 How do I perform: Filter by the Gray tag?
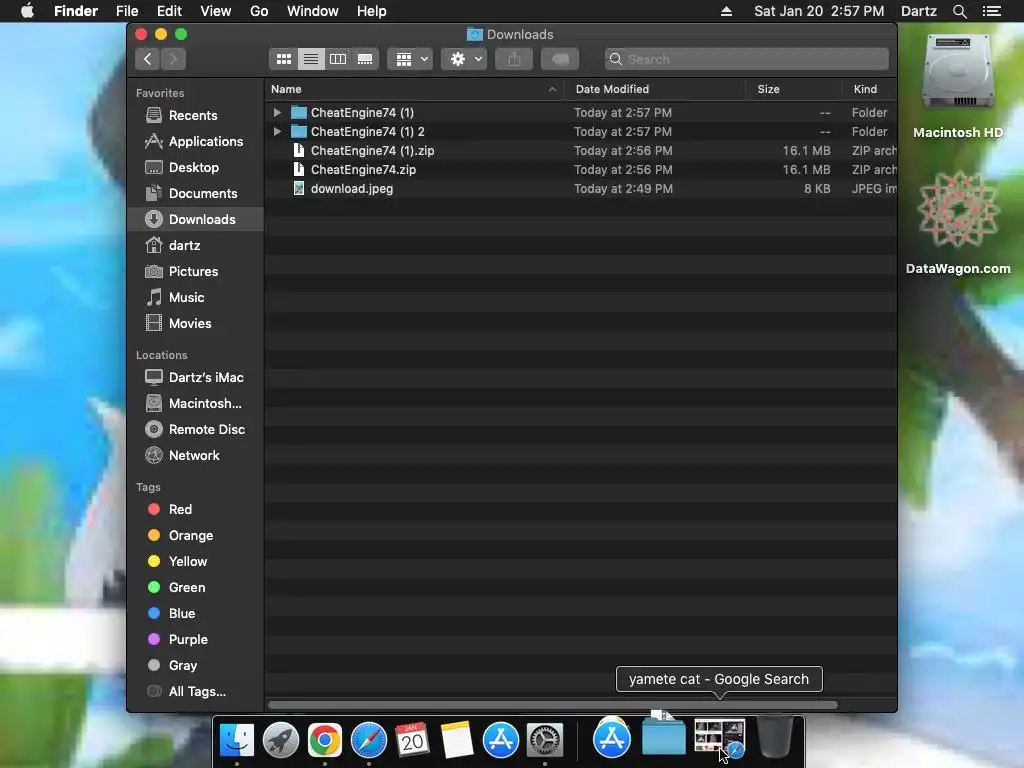click(x=195, y=665)
